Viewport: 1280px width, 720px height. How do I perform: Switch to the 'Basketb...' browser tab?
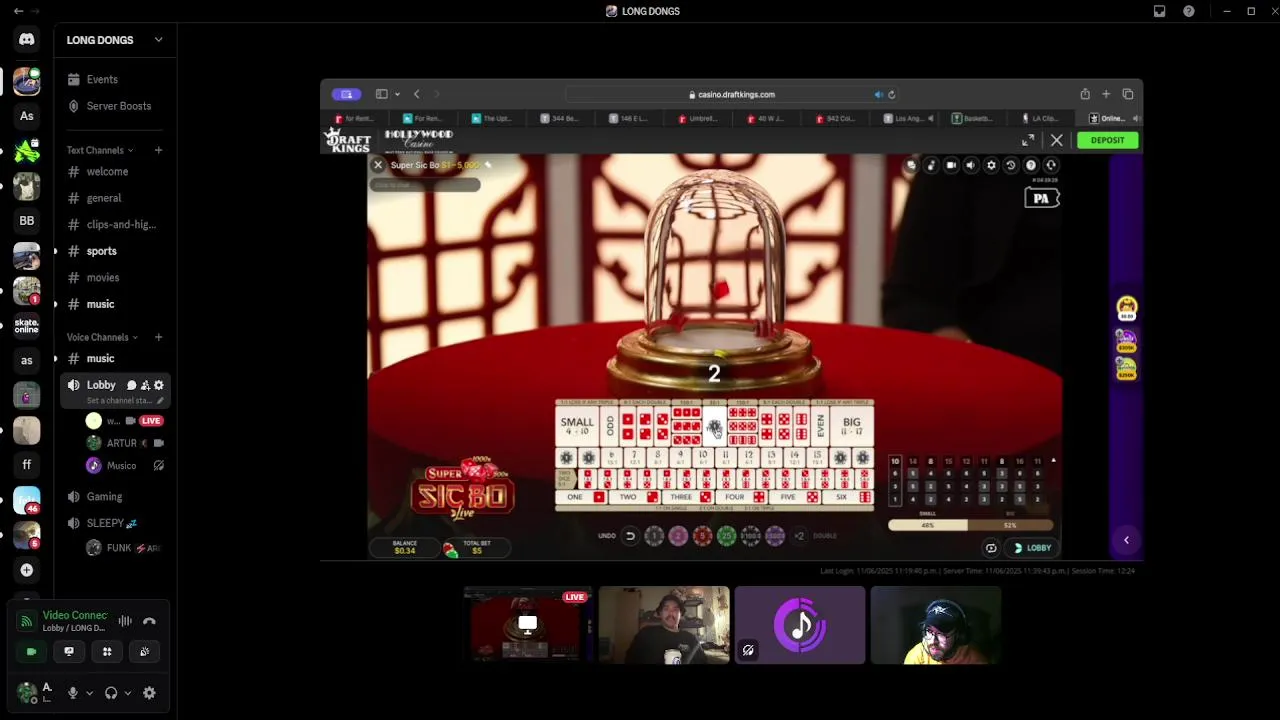(x=973, y=118)
